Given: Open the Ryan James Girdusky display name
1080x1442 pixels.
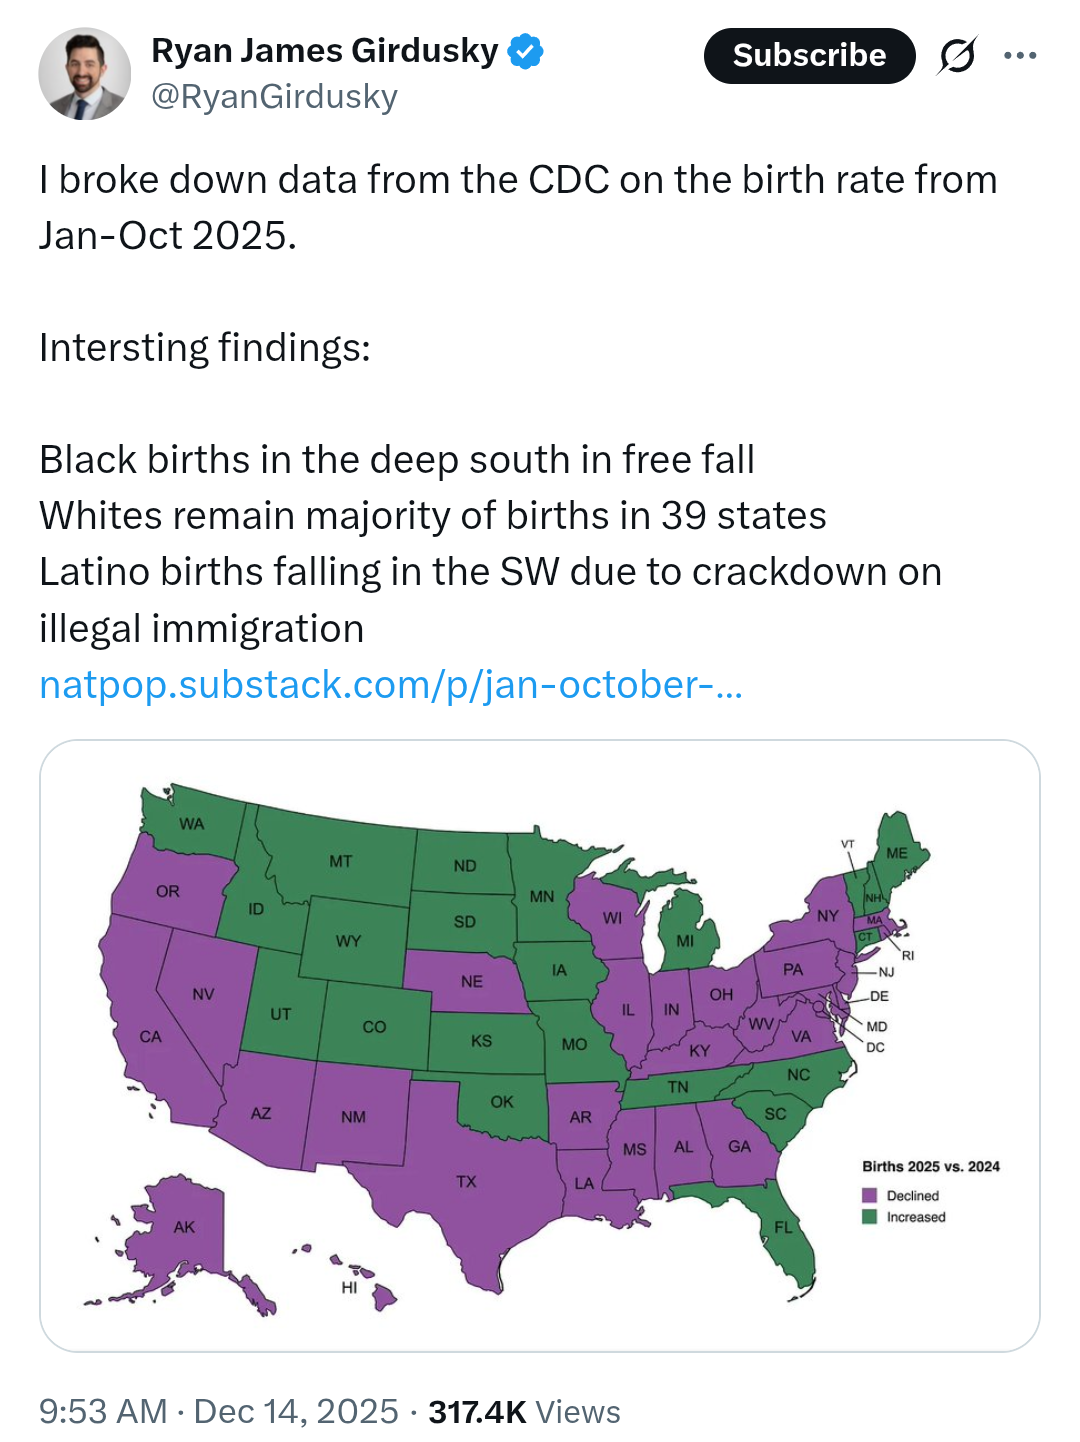Looking at the screenshot, I should (324, 51).
